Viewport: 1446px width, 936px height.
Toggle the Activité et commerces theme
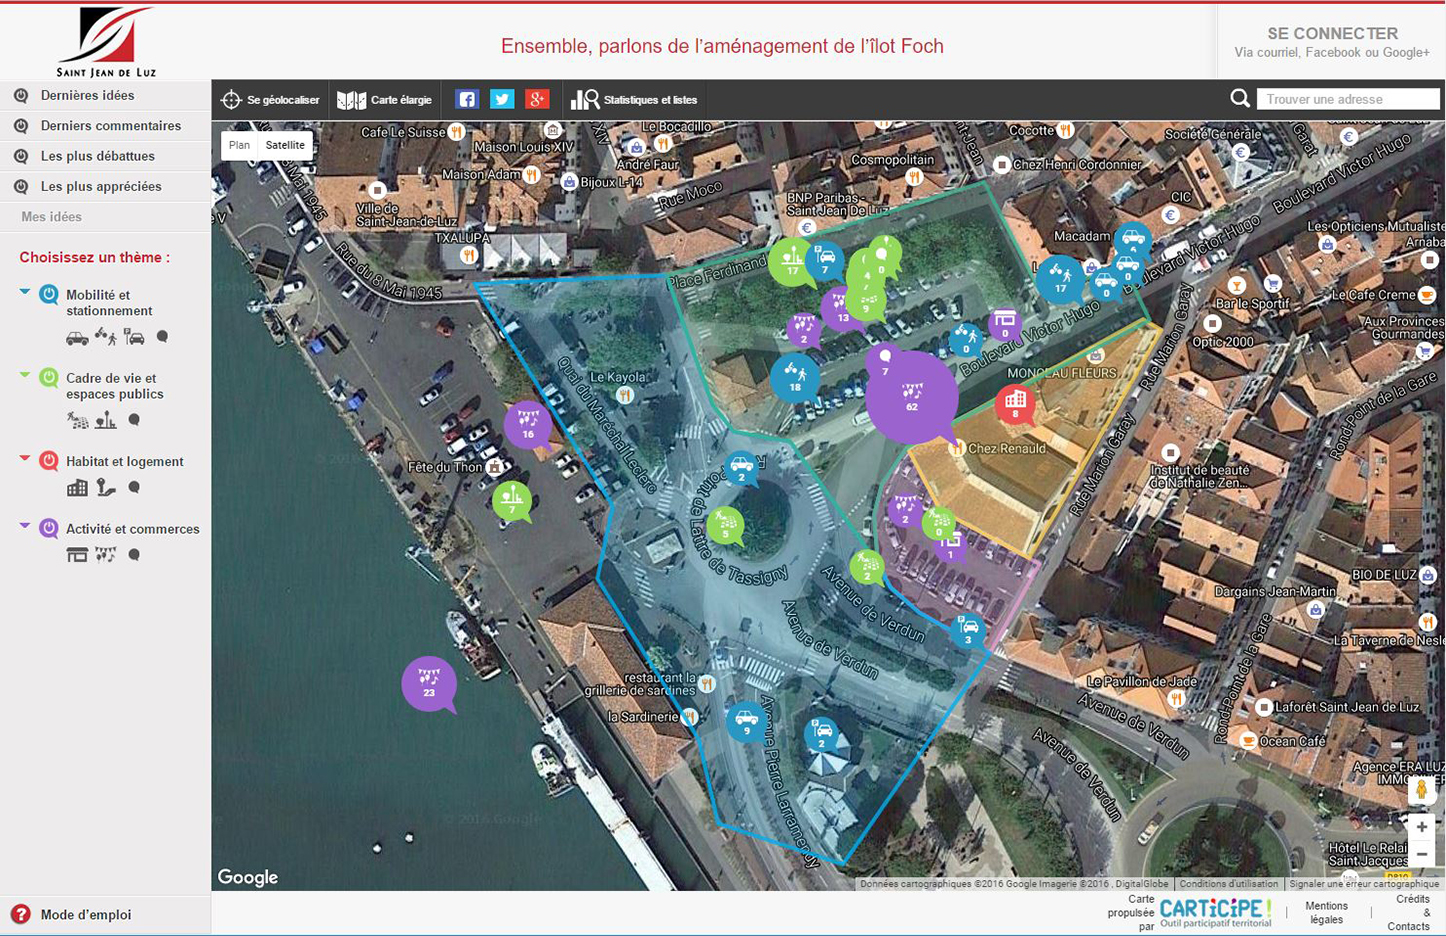click(x=49, y=529)
